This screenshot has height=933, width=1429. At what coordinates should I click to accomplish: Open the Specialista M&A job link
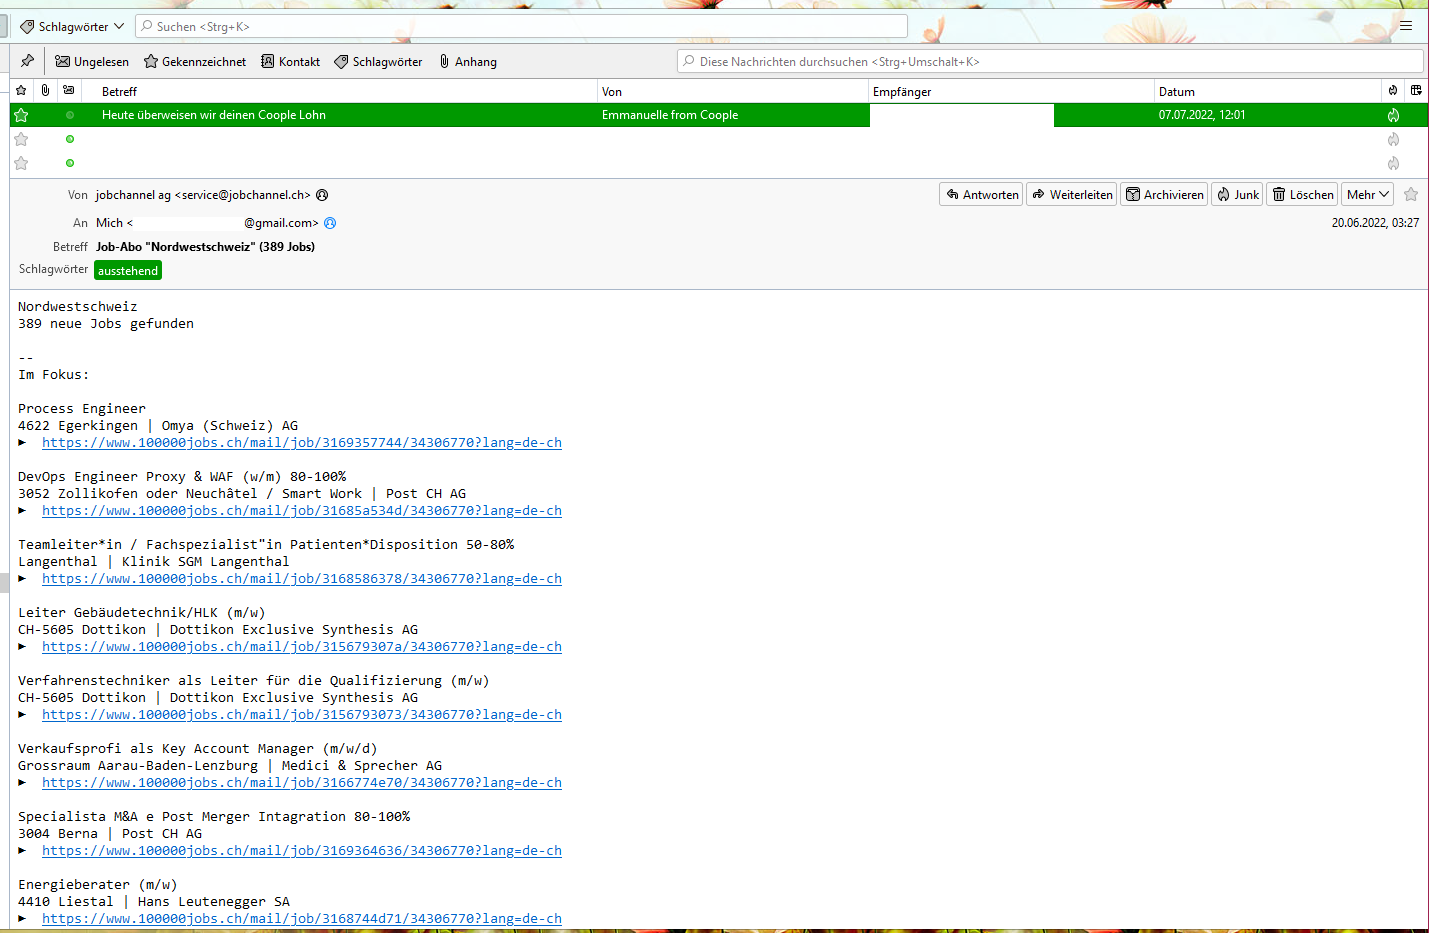pos(302,851)
